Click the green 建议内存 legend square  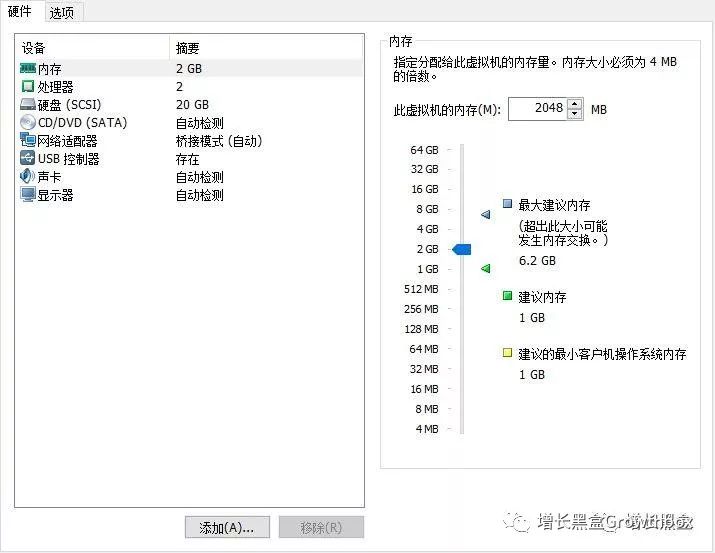507,295
